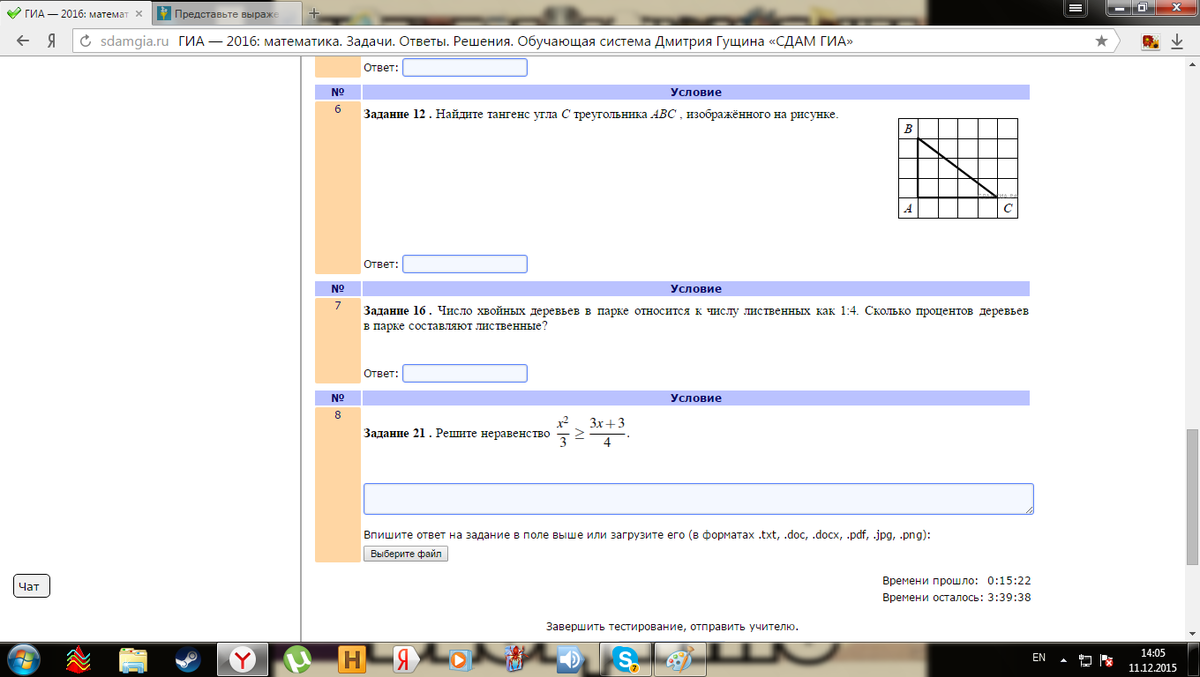Click the Условие header above task 6
This screenshot has height=677, width=1200.
pyautogui.click(x=696, y=92)
